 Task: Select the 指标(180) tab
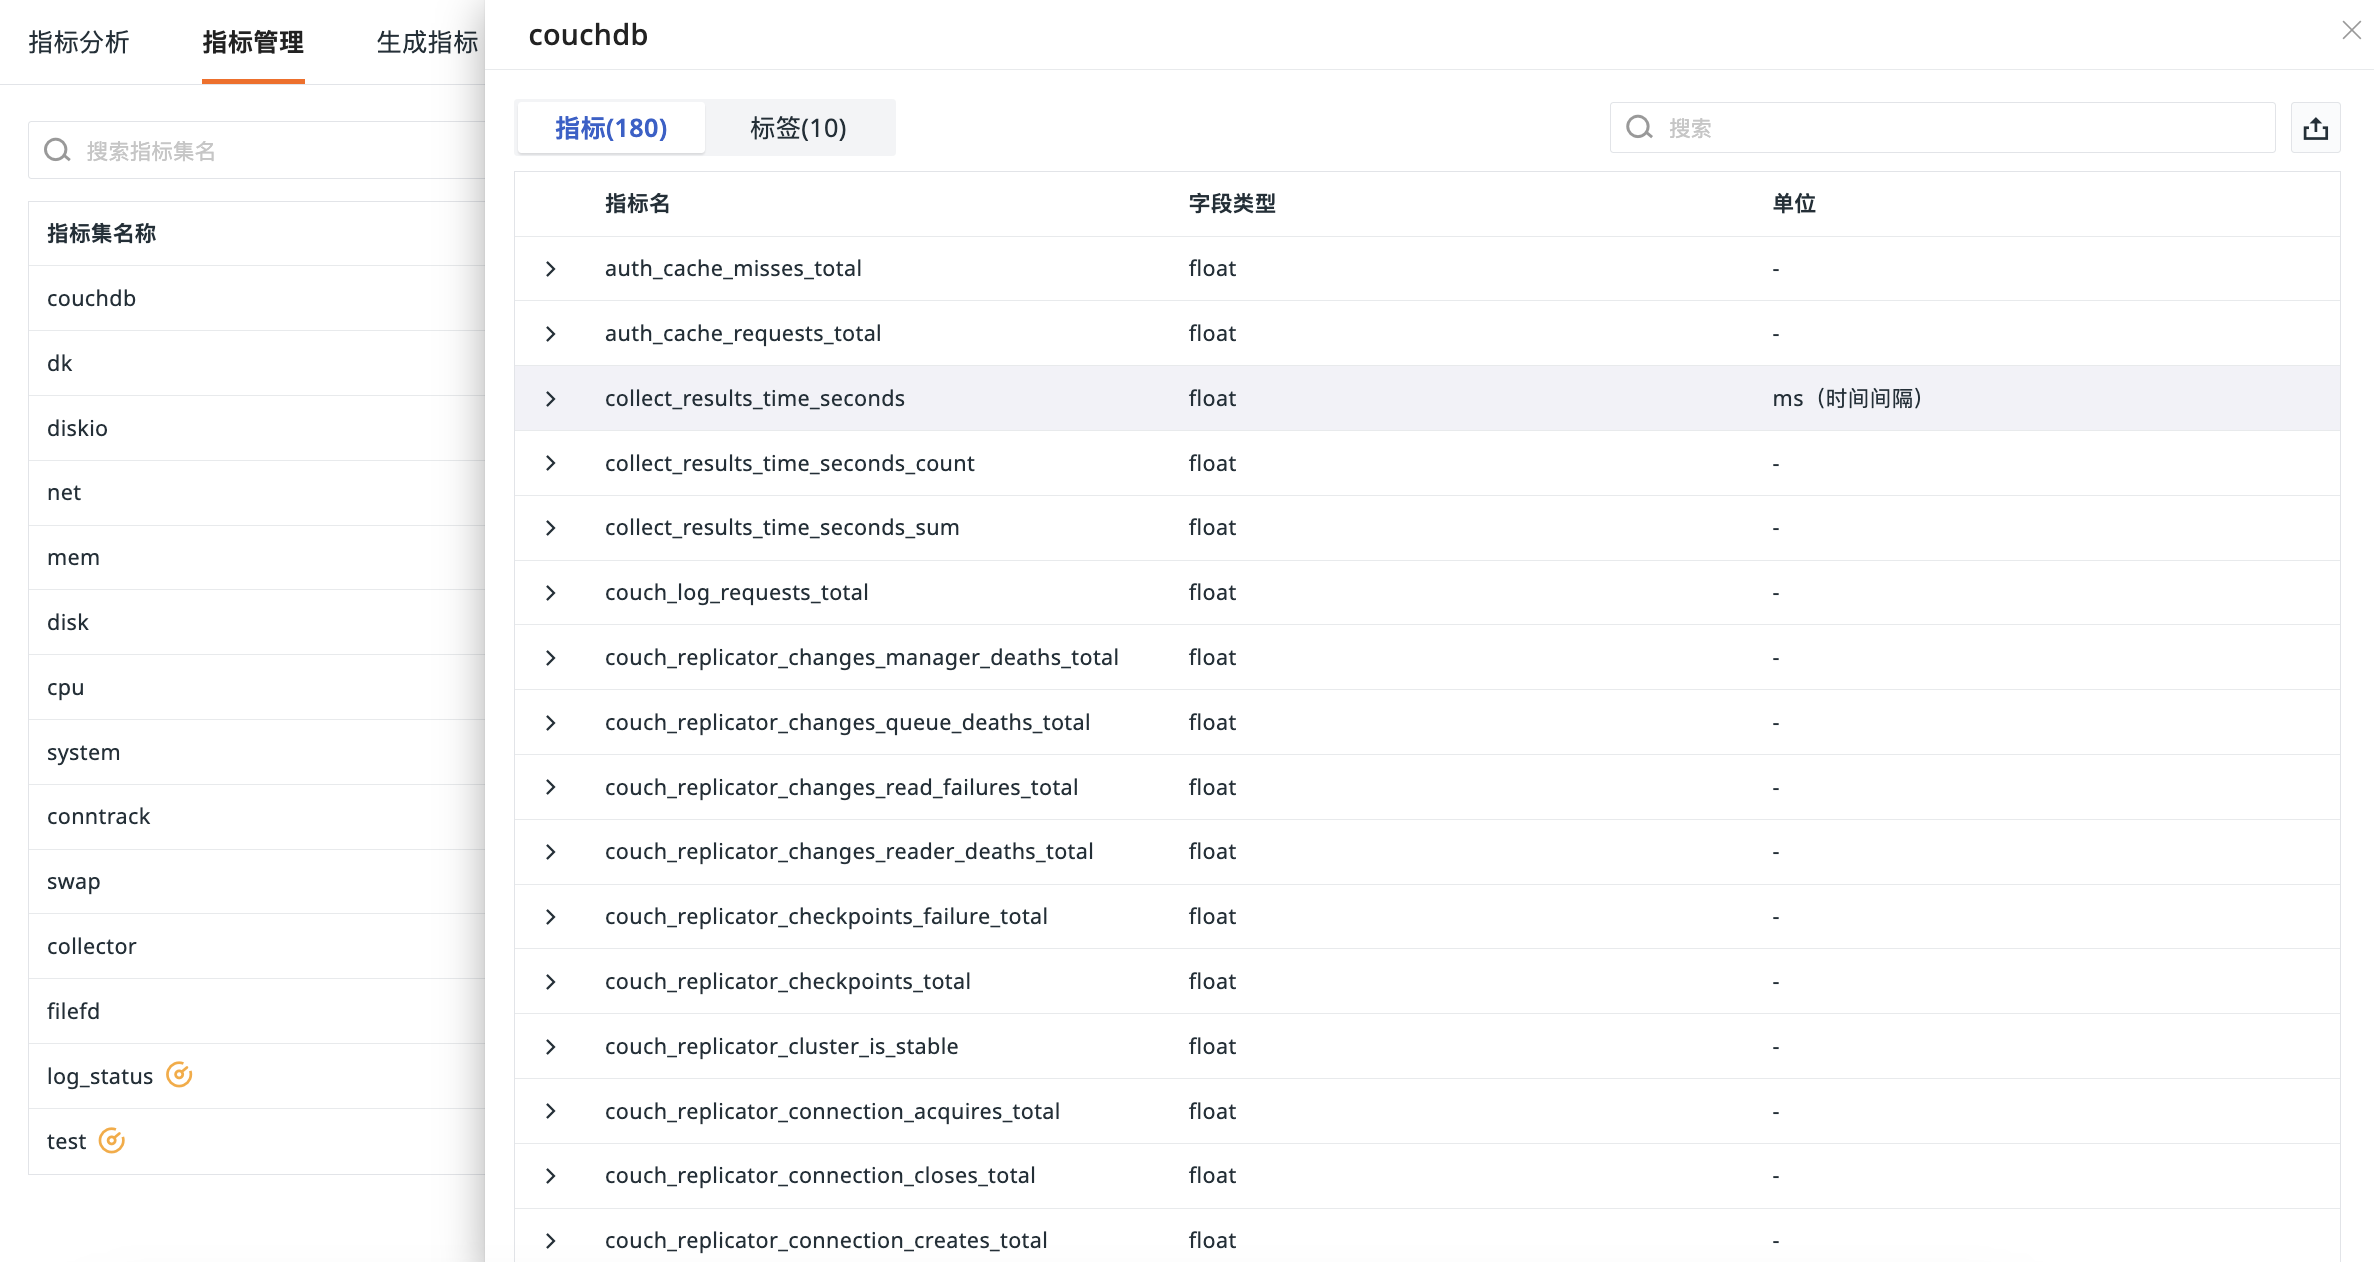610,128
